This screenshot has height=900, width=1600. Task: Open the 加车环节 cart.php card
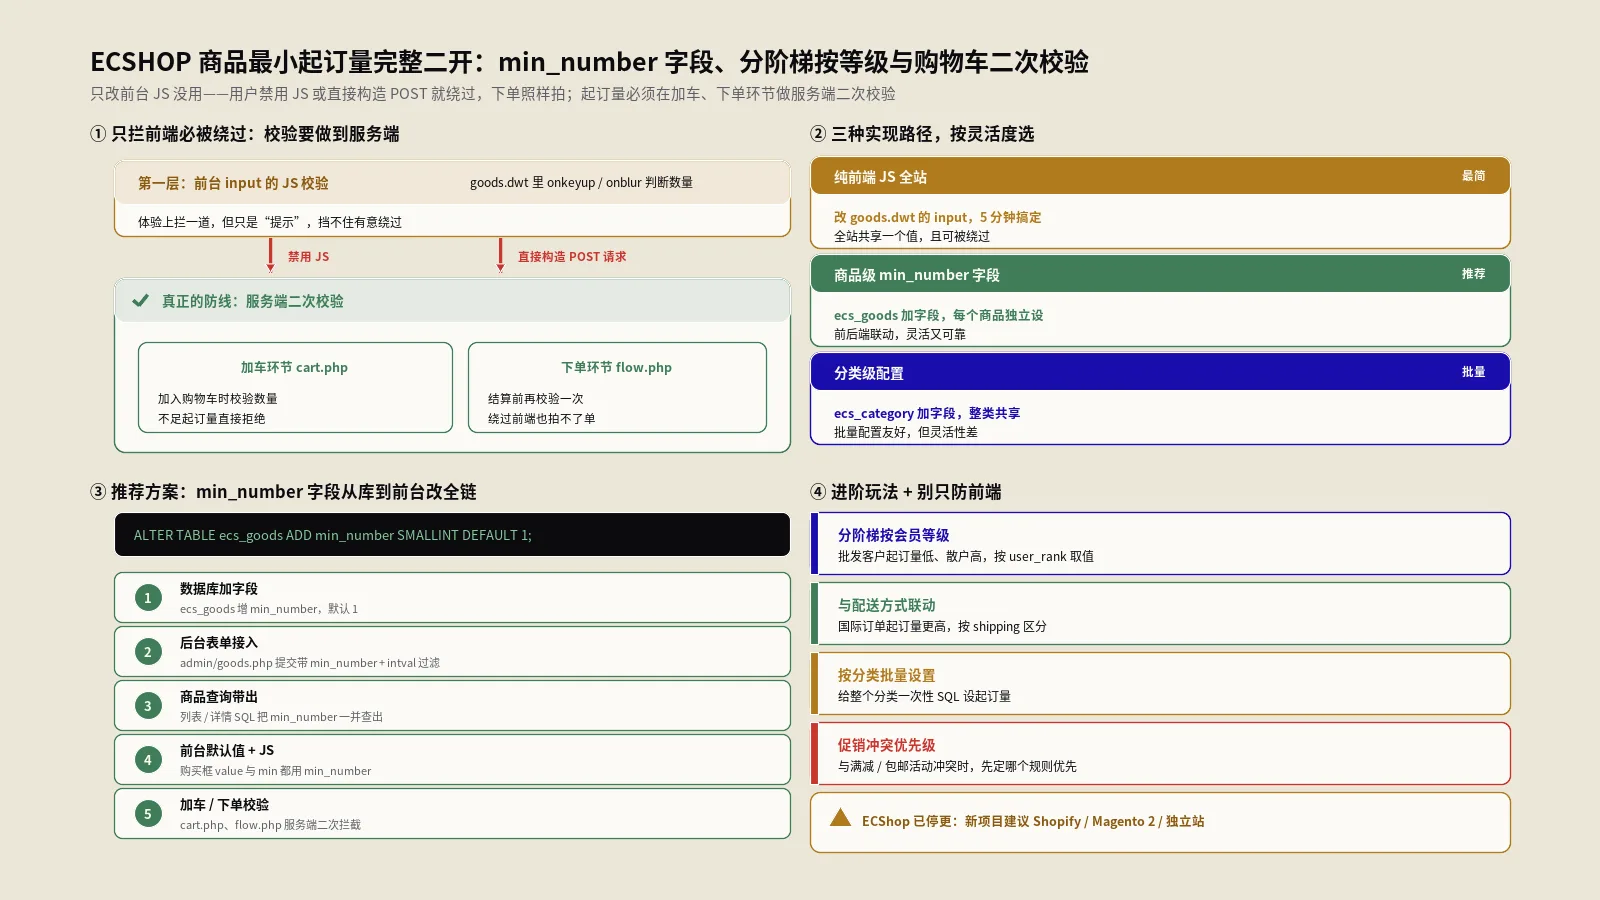(x=295, y=388)
